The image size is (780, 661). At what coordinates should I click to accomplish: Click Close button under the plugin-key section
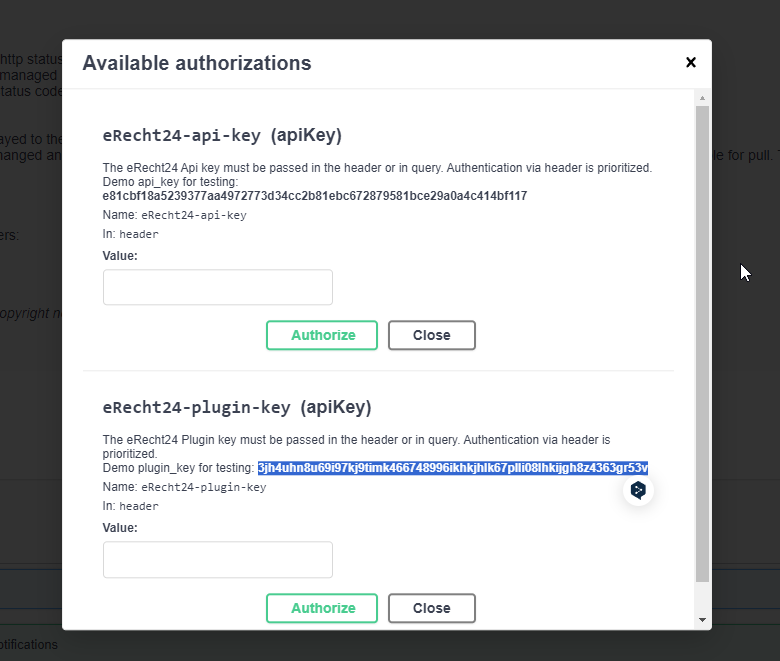pyautogui.click(x=431, y=608)
